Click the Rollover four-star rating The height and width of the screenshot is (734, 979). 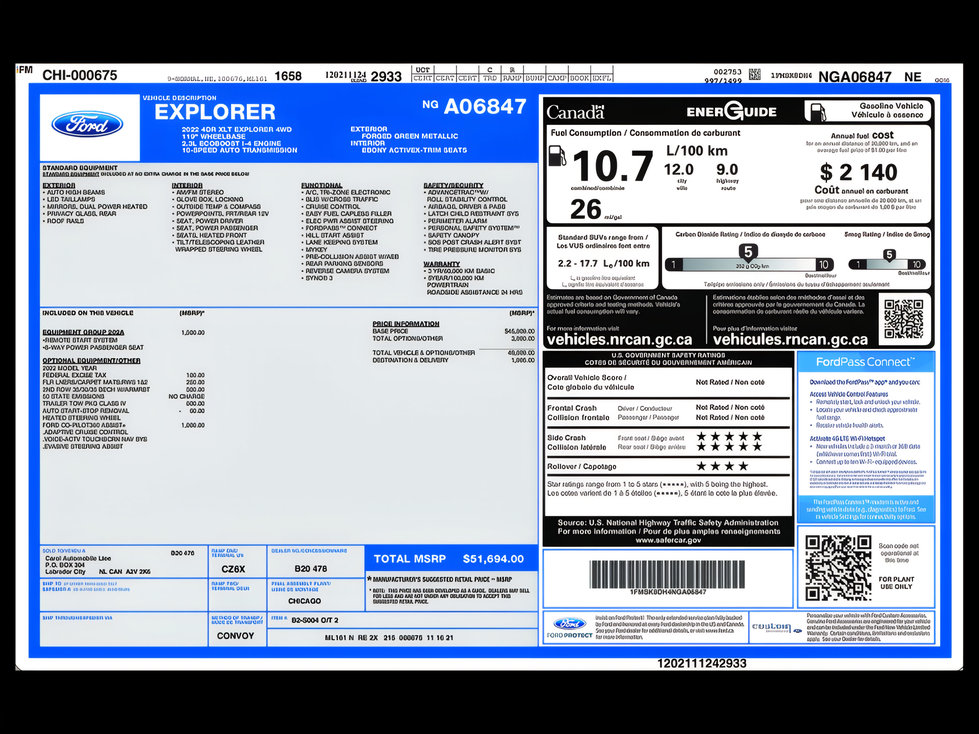[722, 466]
